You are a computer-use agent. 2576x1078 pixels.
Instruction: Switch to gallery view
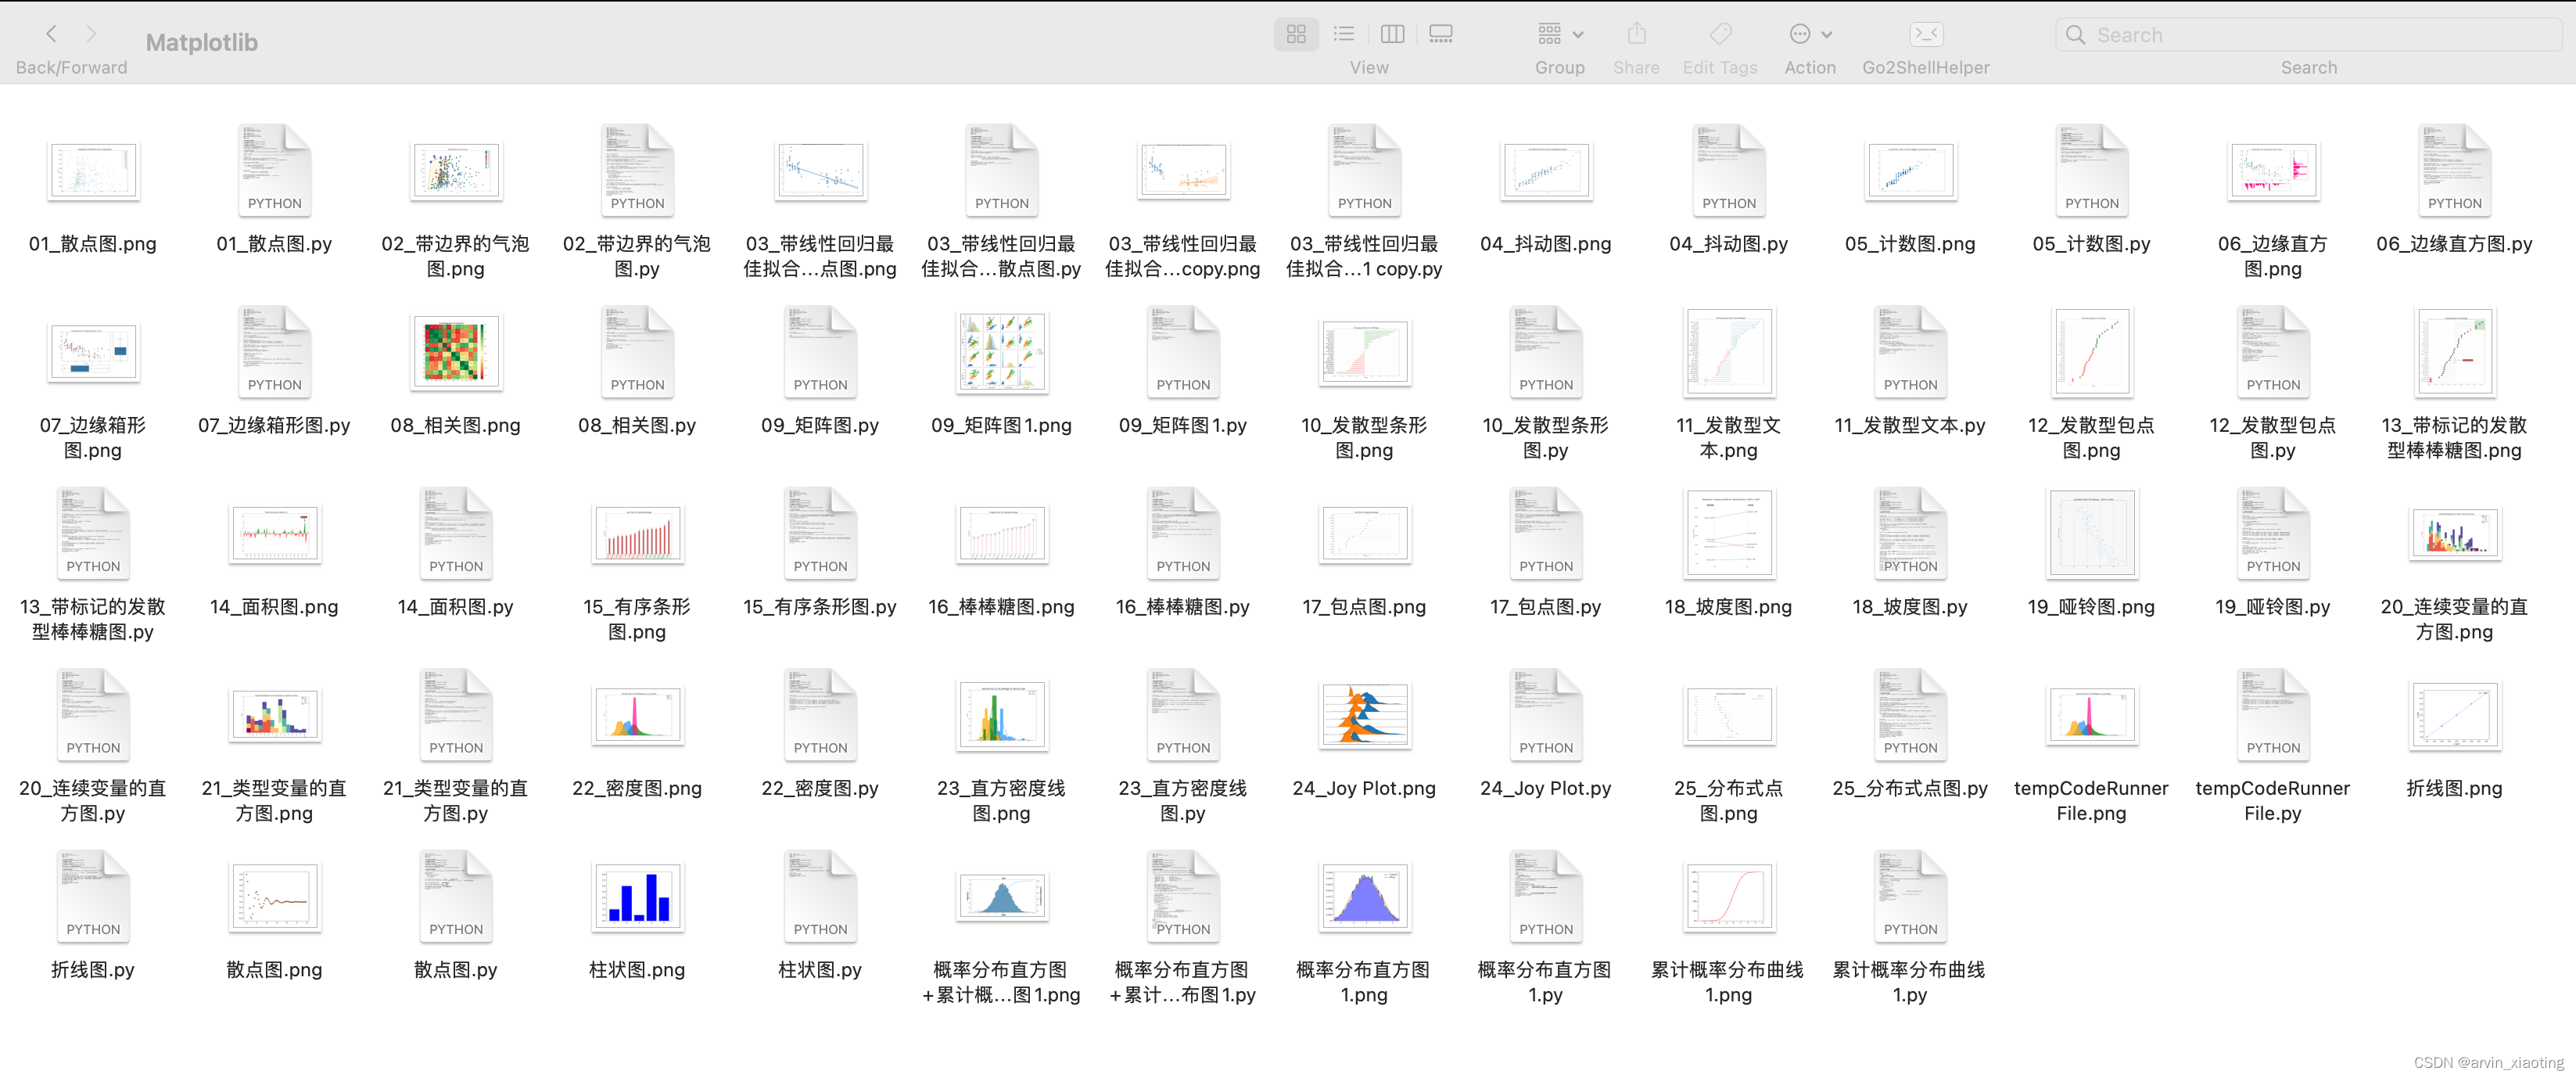[1441, 34]
